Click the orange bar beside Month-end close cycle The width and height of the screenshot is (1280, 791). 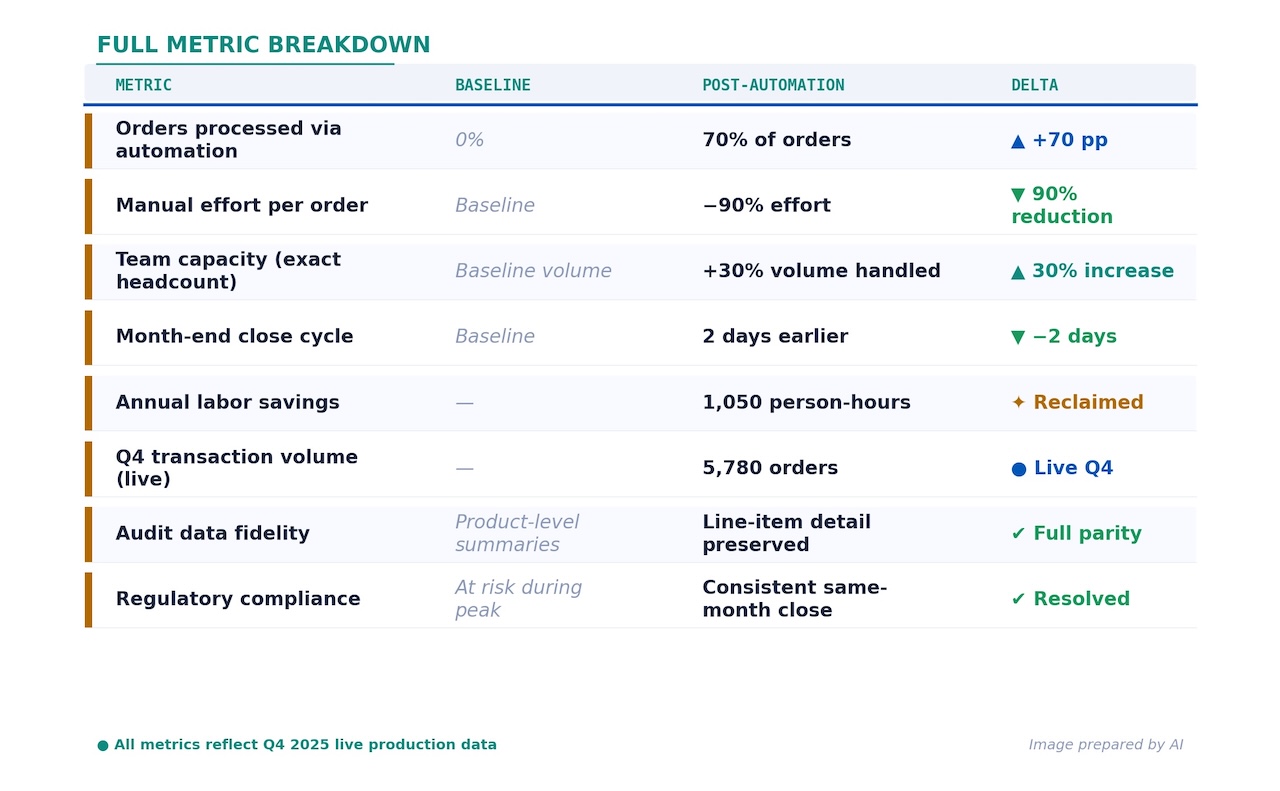pyautogui.click(x=88, y=337)
